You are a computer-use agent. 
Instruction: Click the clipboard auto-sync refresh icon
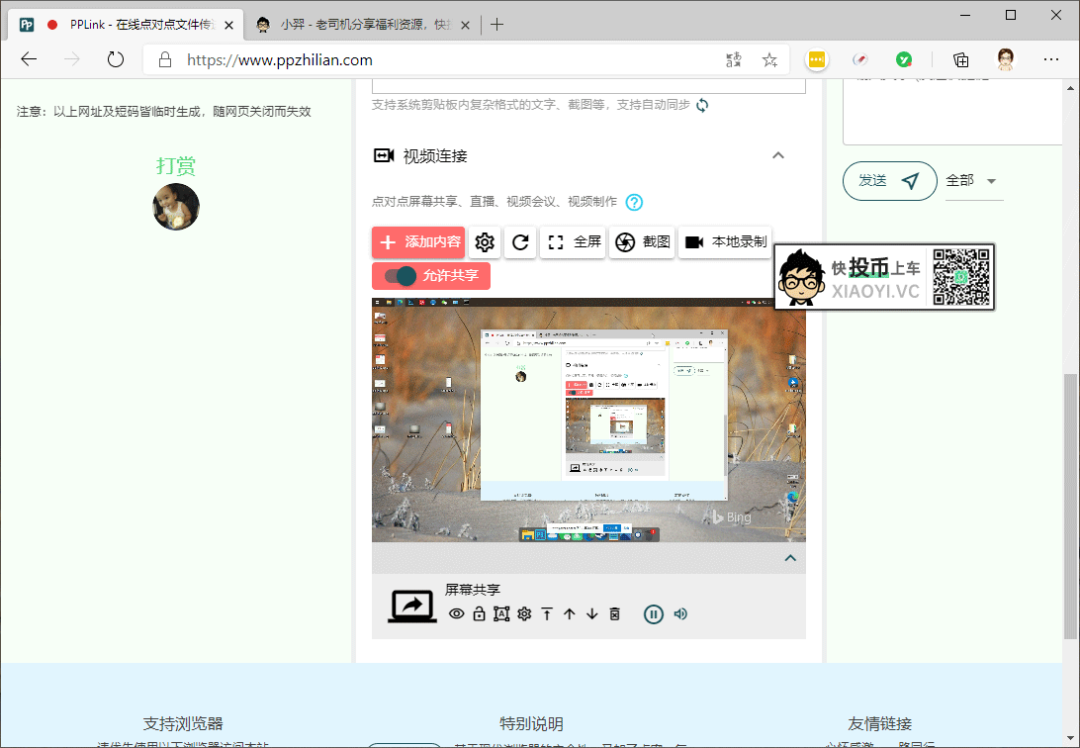[x=702, y=104]
